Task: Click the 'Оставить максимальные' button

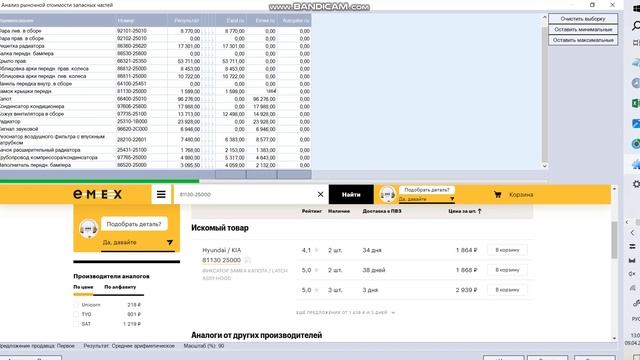Action: pyautogui.click(x=583, y=40)
